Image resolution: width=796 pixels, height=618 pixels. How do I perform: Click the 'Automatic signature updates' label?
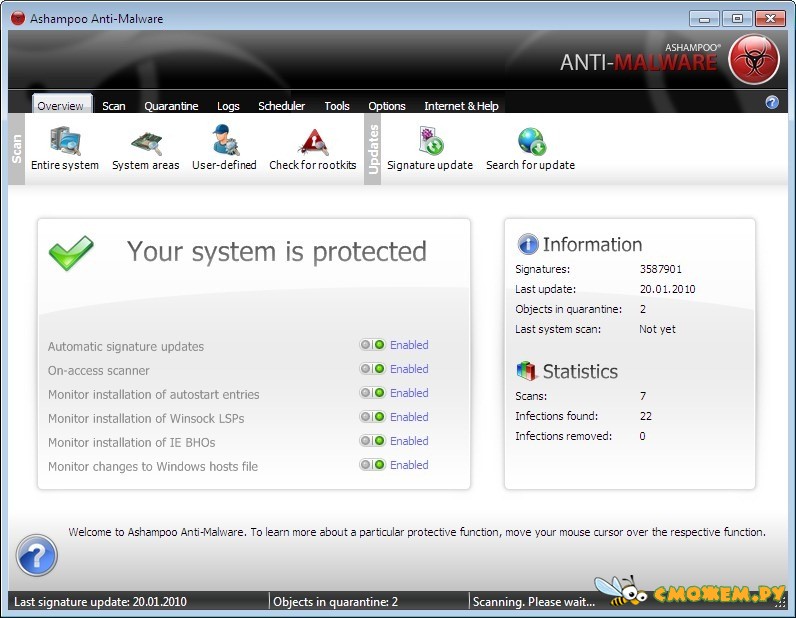tap(126, 346)
